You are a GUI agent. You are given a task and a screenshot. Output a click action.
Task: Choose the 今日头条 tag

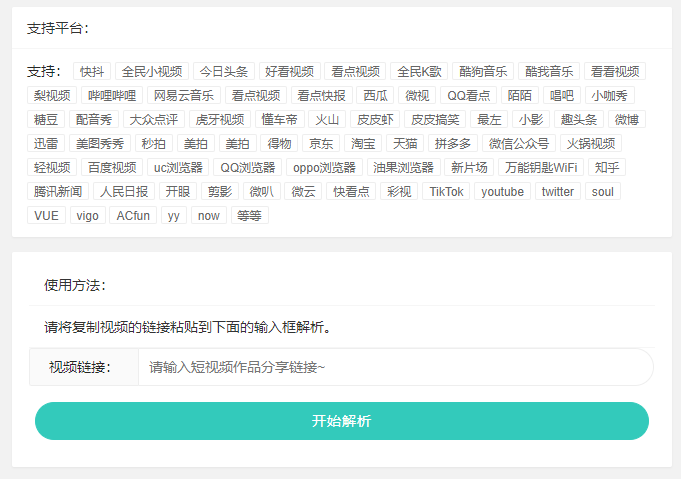pos(224,71)
